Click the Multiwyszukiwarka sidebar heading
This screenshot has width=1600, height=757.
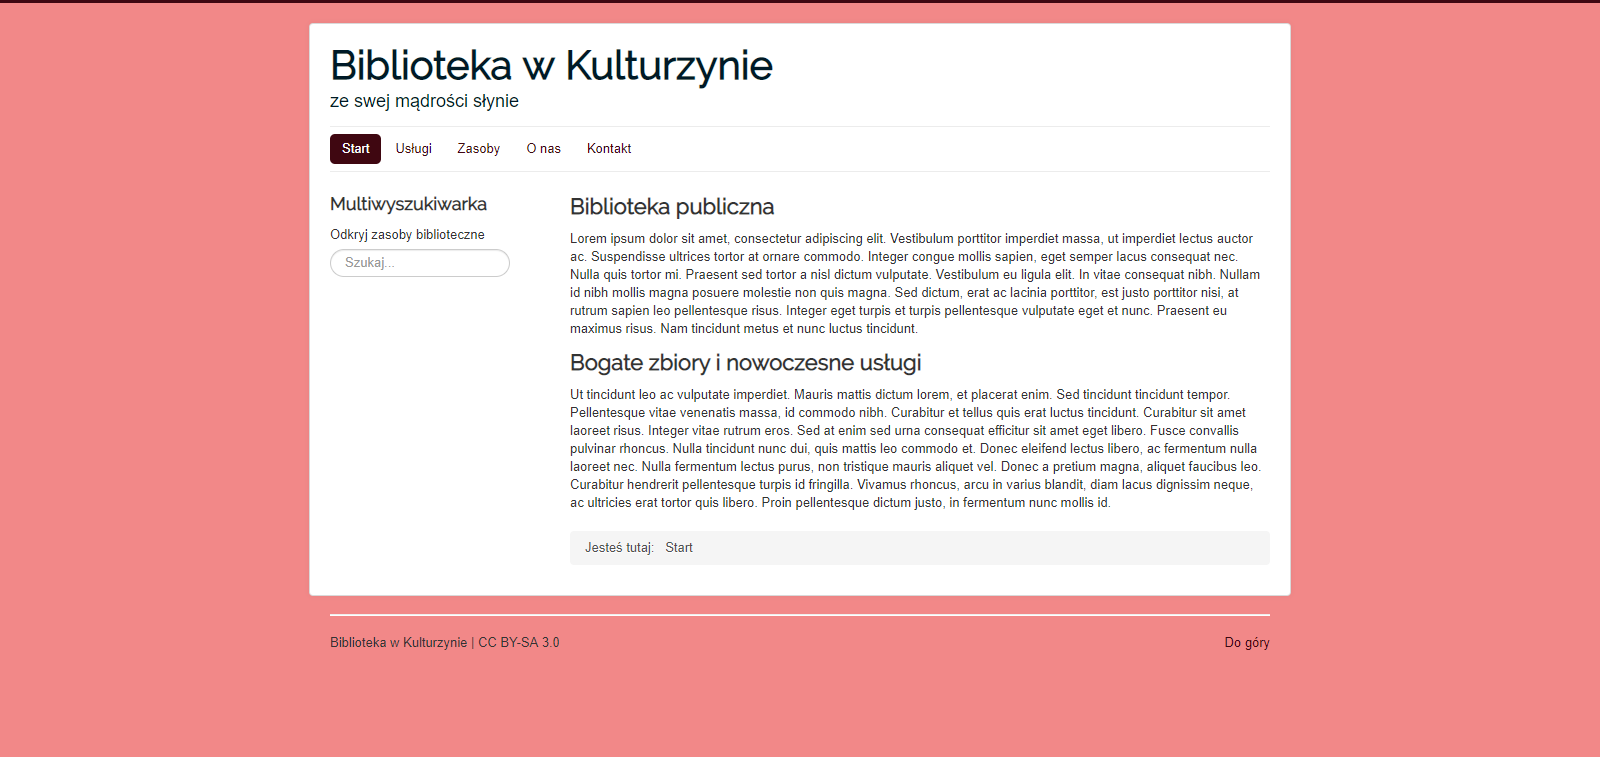408,204
